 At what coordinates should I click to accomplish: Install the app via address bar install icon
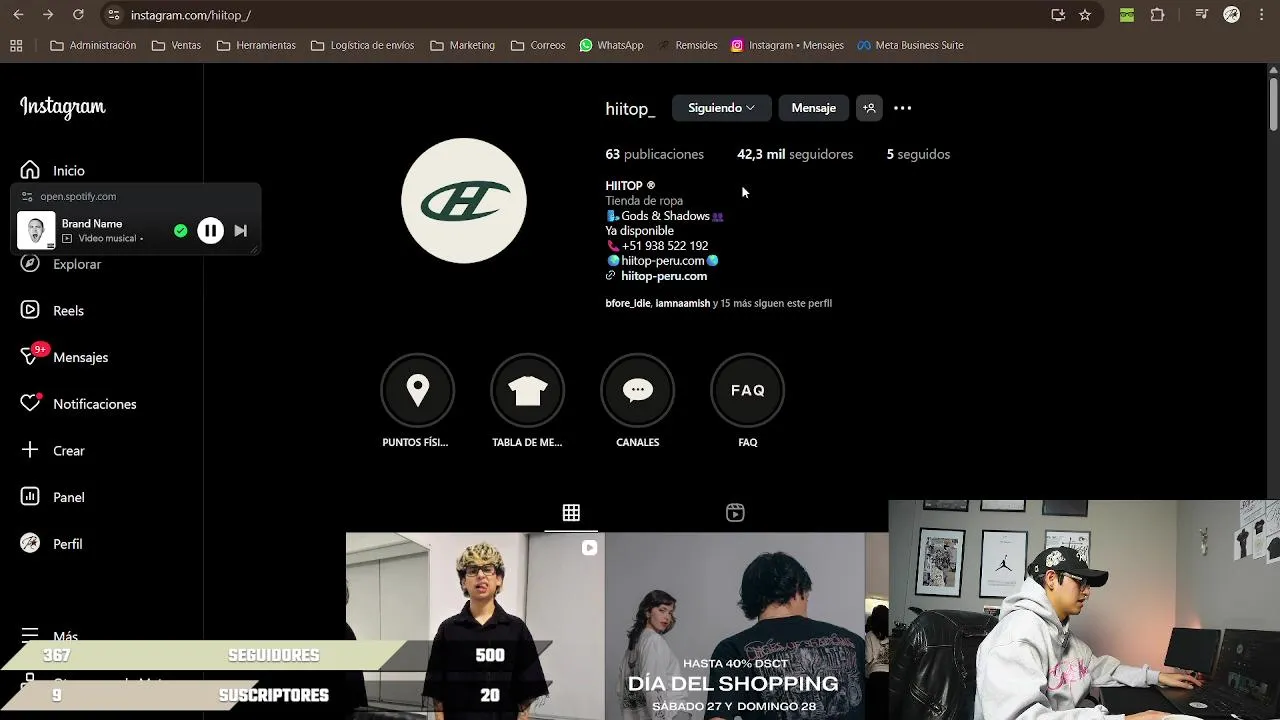(x=1058, y=15)
